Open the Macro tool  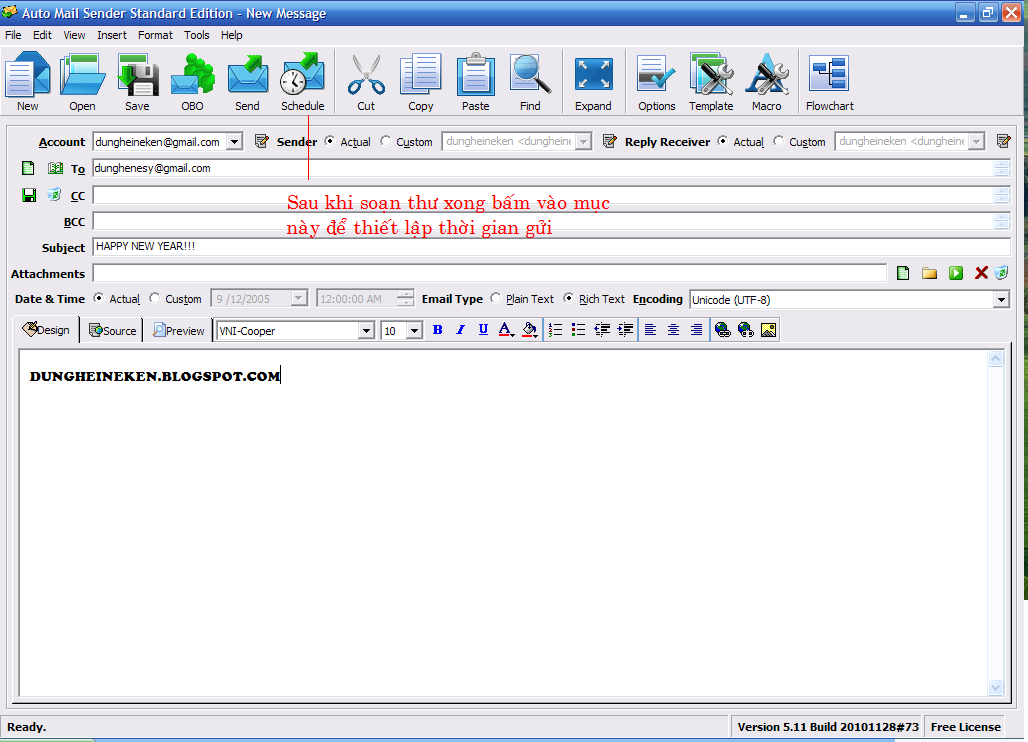pyautogui.click(x=766, y=82)
